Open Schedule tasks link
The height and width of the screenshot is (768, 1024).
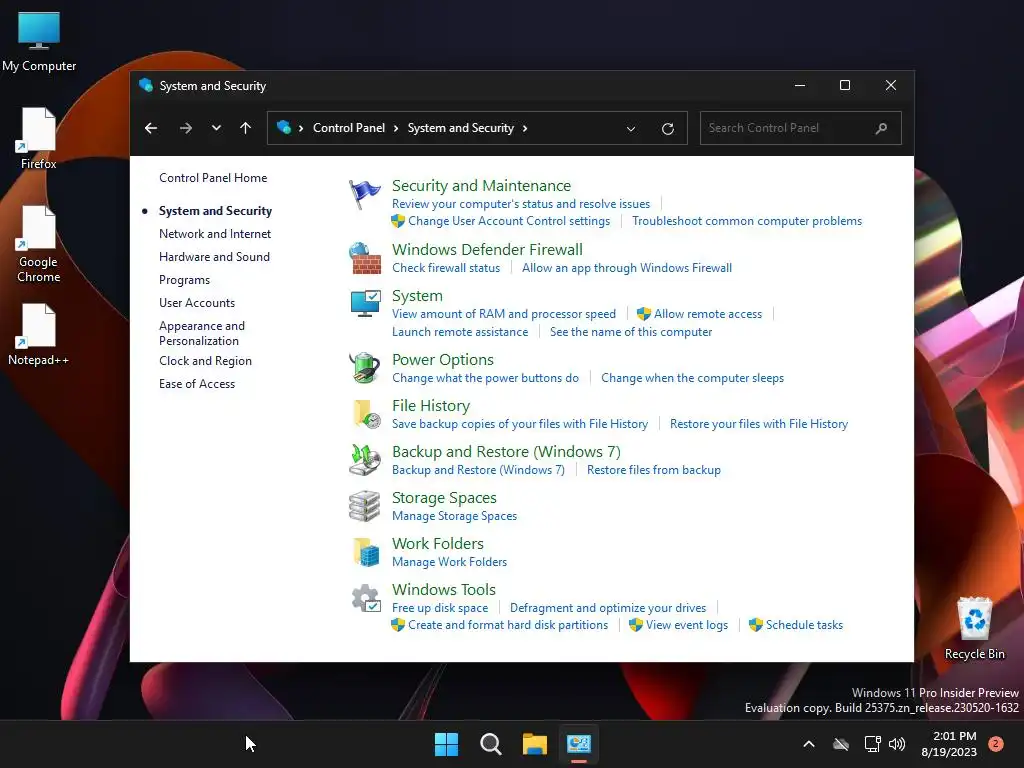pyautogui.click(x=804, y=625)
